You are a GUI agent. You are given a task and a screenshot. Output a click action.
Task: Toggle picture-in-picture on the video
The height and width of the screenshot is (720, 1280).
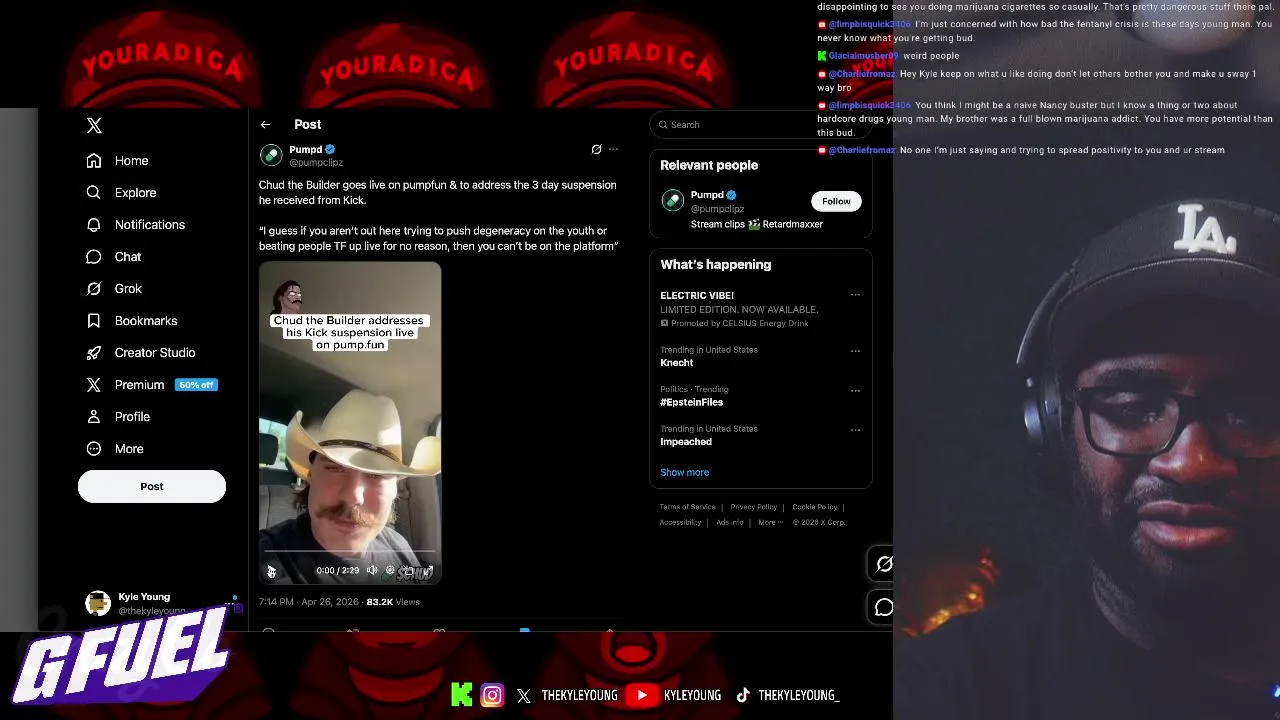[x=409, y=570]
